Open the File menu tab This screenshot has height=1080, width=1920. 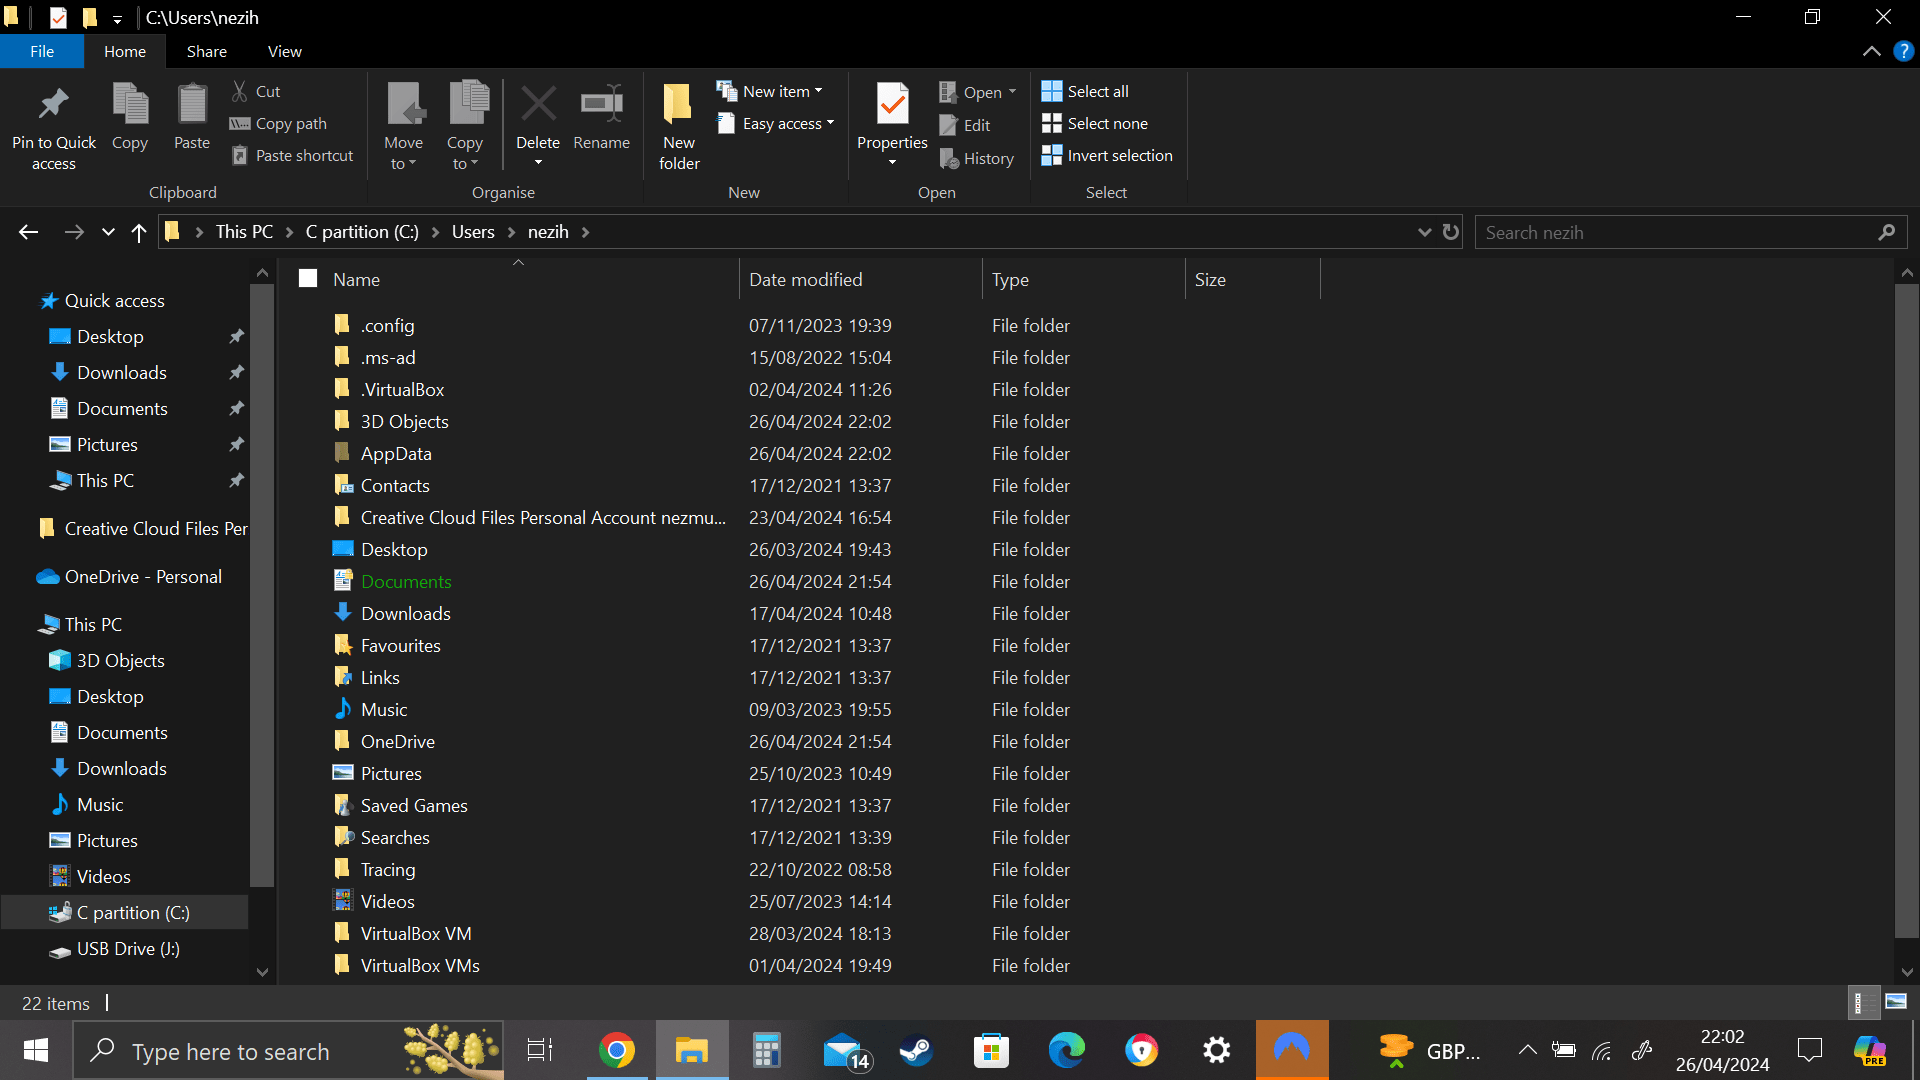pyautogui.click(x=42, y=51)
